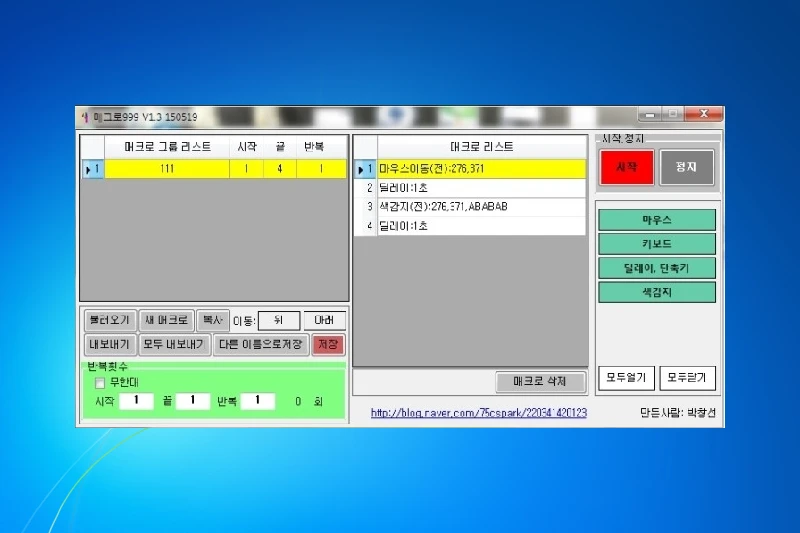Click the 복사 copy button

(213, 320)
